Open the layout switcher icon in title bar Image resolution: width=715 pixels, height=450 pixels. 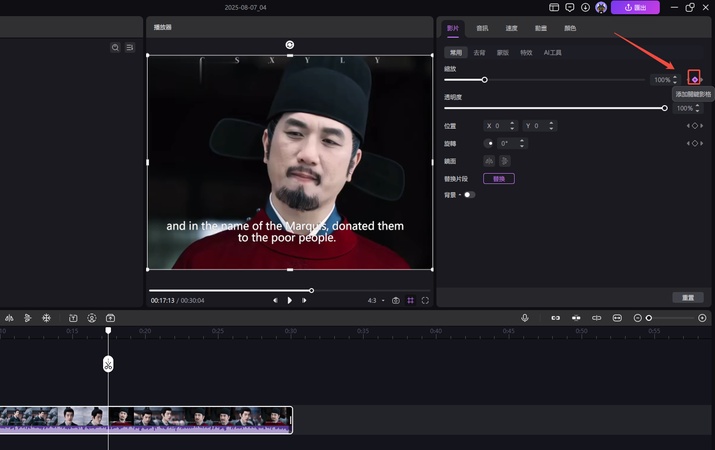(554, 7)
